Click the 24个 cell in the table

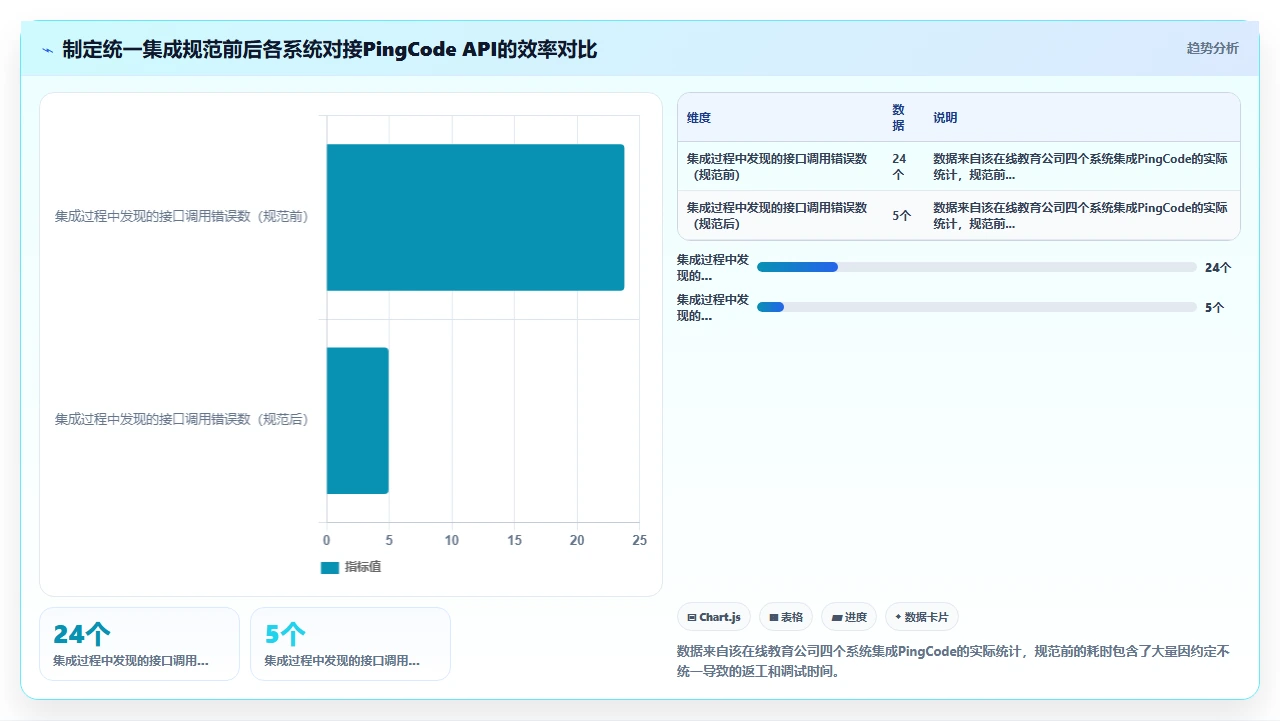(899, 166)
